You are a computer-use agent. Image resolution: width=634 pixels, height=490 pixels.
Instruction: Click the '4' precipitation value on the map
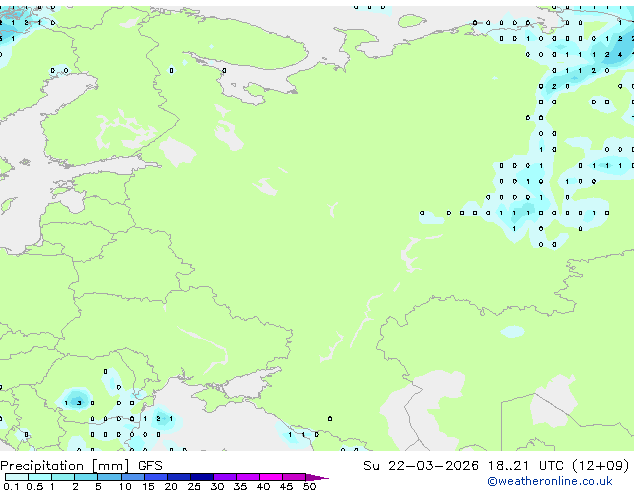click(x=620, y=55)
